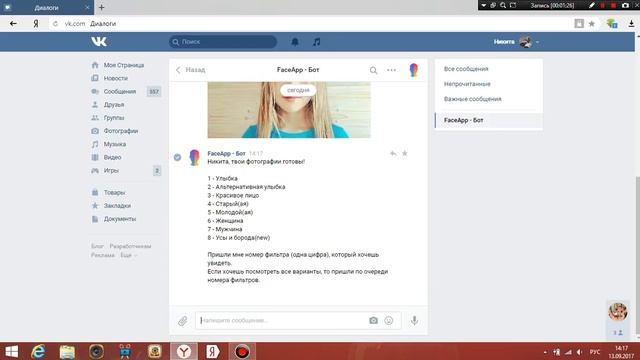Screen dimensions: 640x360
Task: Mark FaceApp message as important star
Action: [404, 153]
